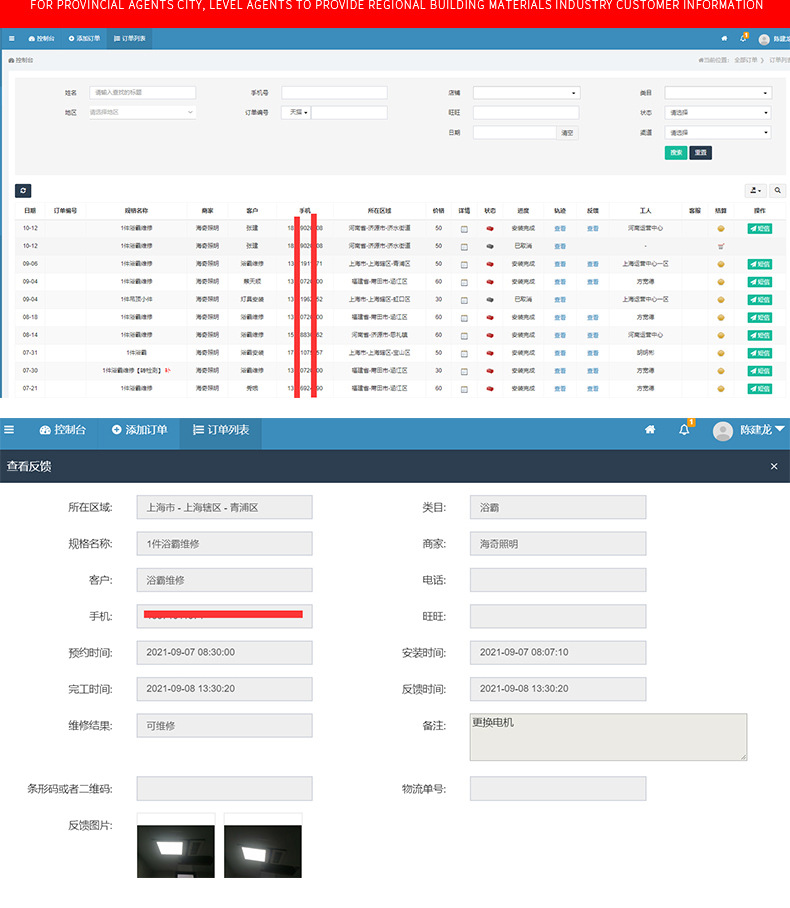This screenshot has width=790, height=908.
Task: Open the 状态 status dropdown
Action: 718,112
